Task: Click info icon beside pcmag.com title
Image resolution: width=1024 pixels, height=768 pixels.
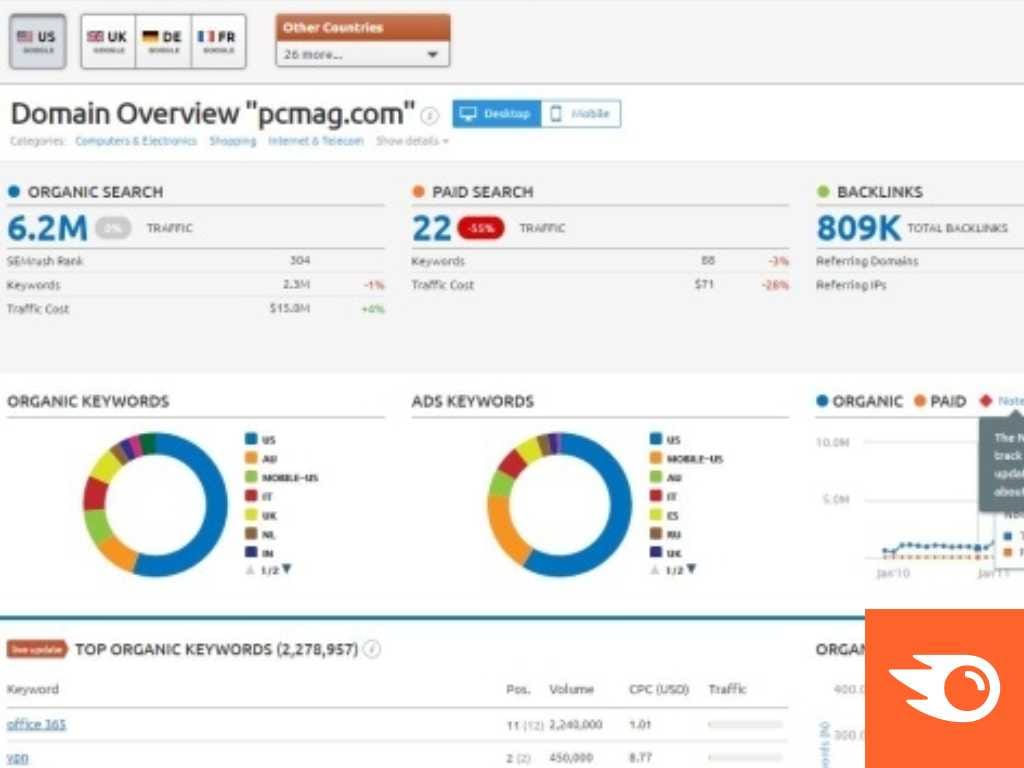Action: (x=429, y=116)
